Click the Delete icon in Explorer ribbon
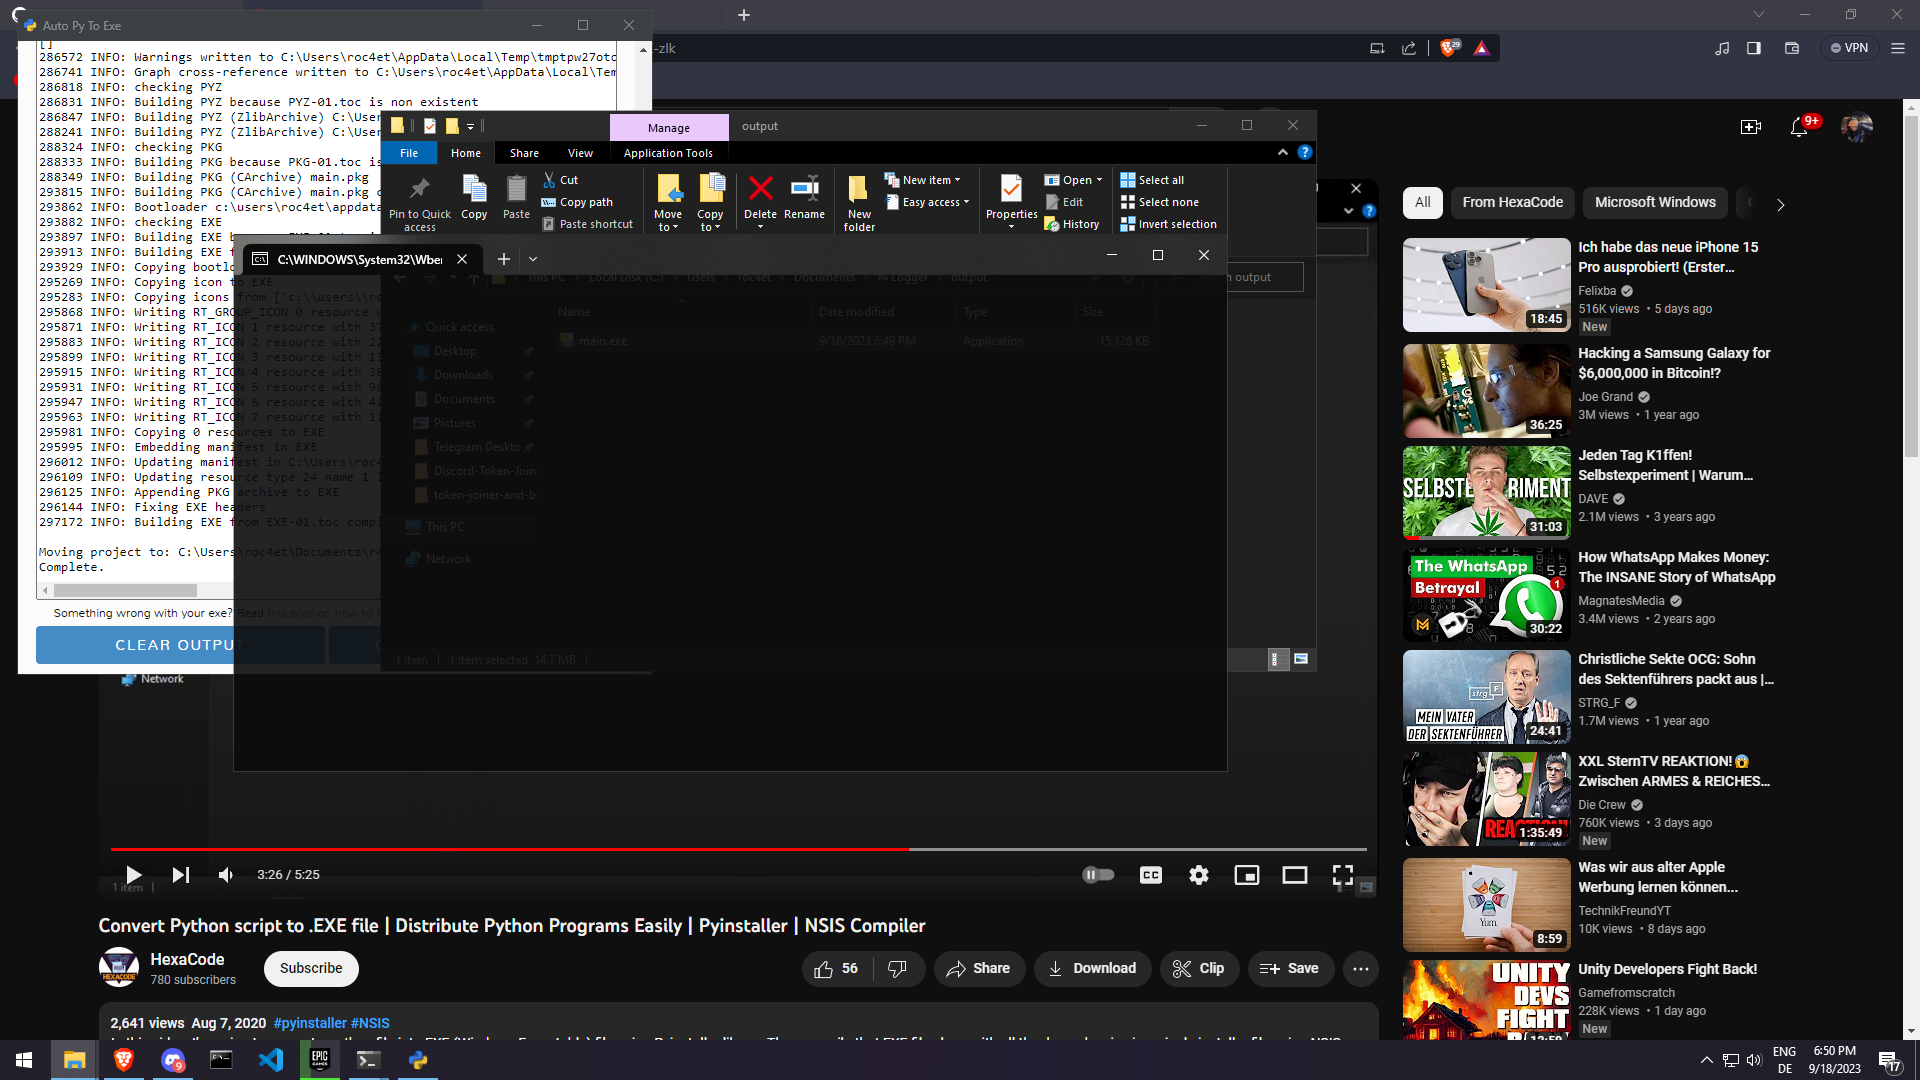This screenshot has height=1080, width=1920. [x=760, y=190]
